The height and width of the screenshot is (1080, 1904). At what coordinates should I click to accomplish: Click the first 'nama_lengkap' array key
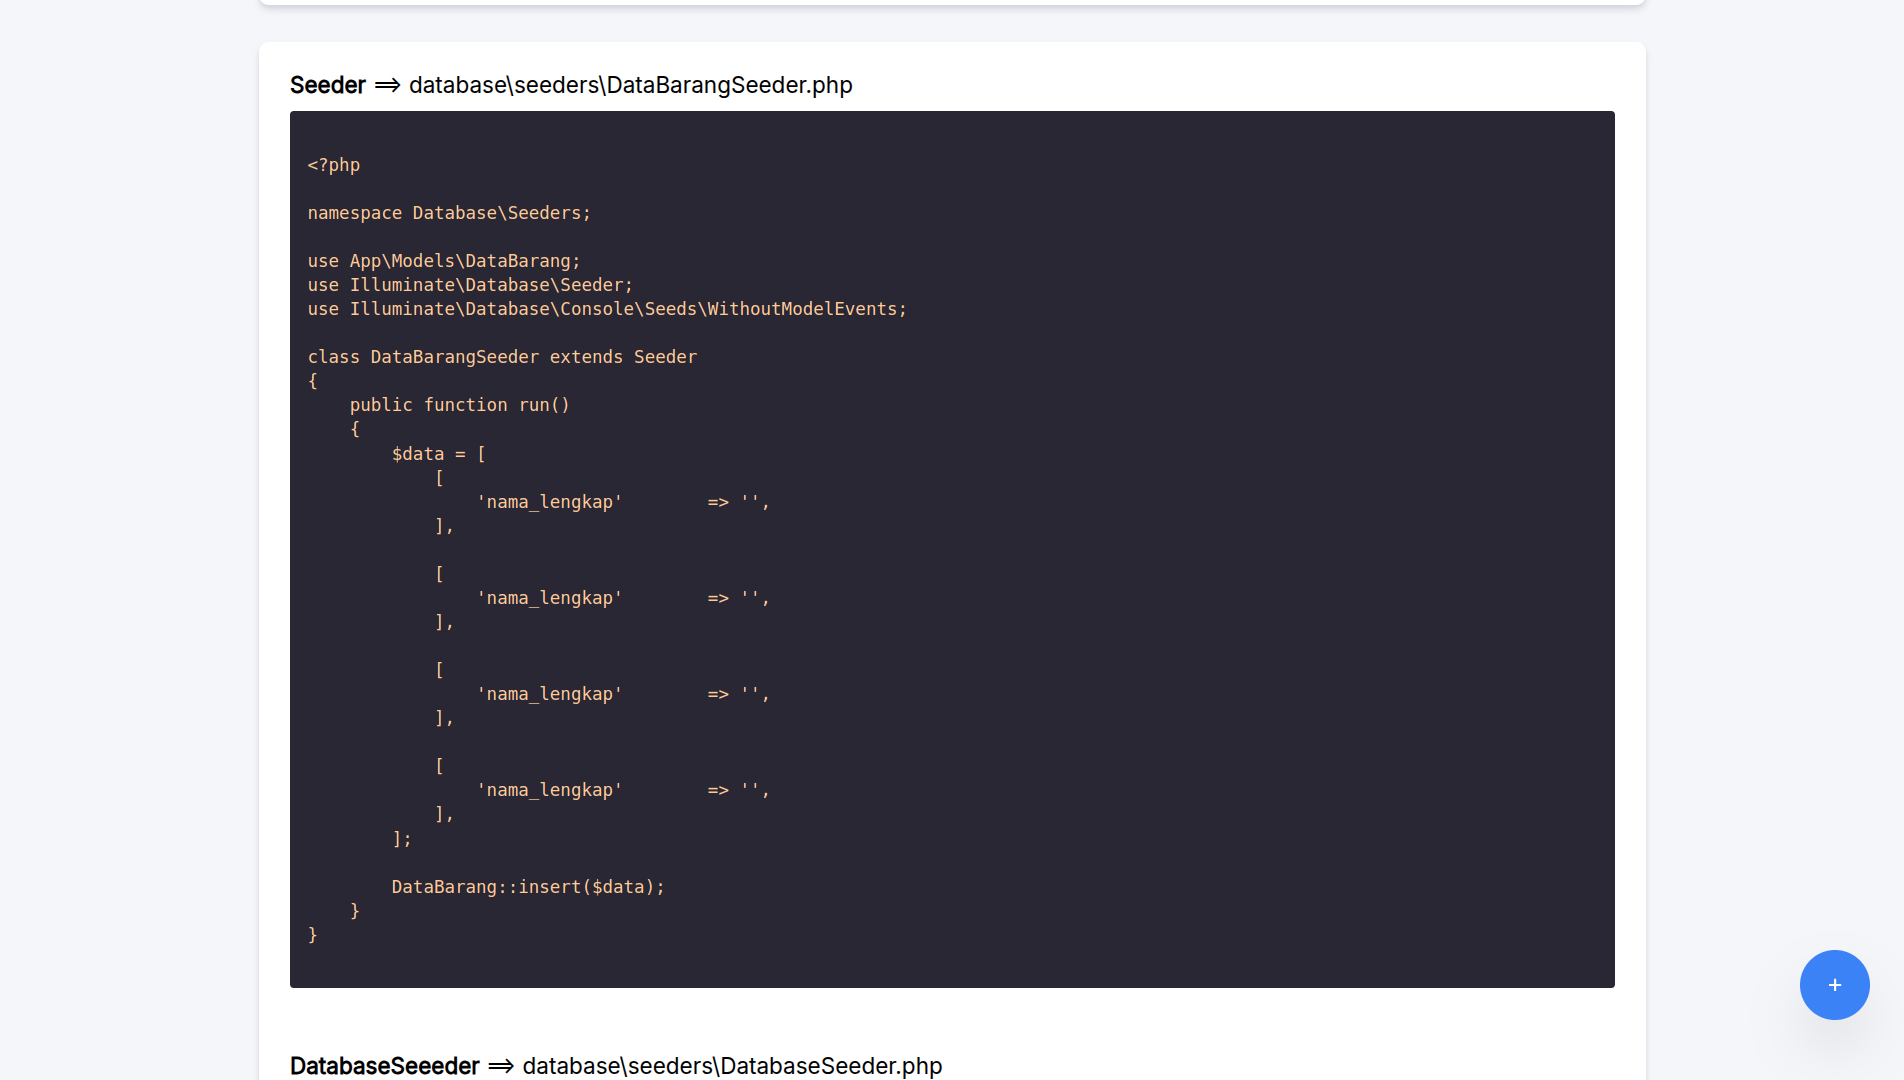[x=549, y=502]
